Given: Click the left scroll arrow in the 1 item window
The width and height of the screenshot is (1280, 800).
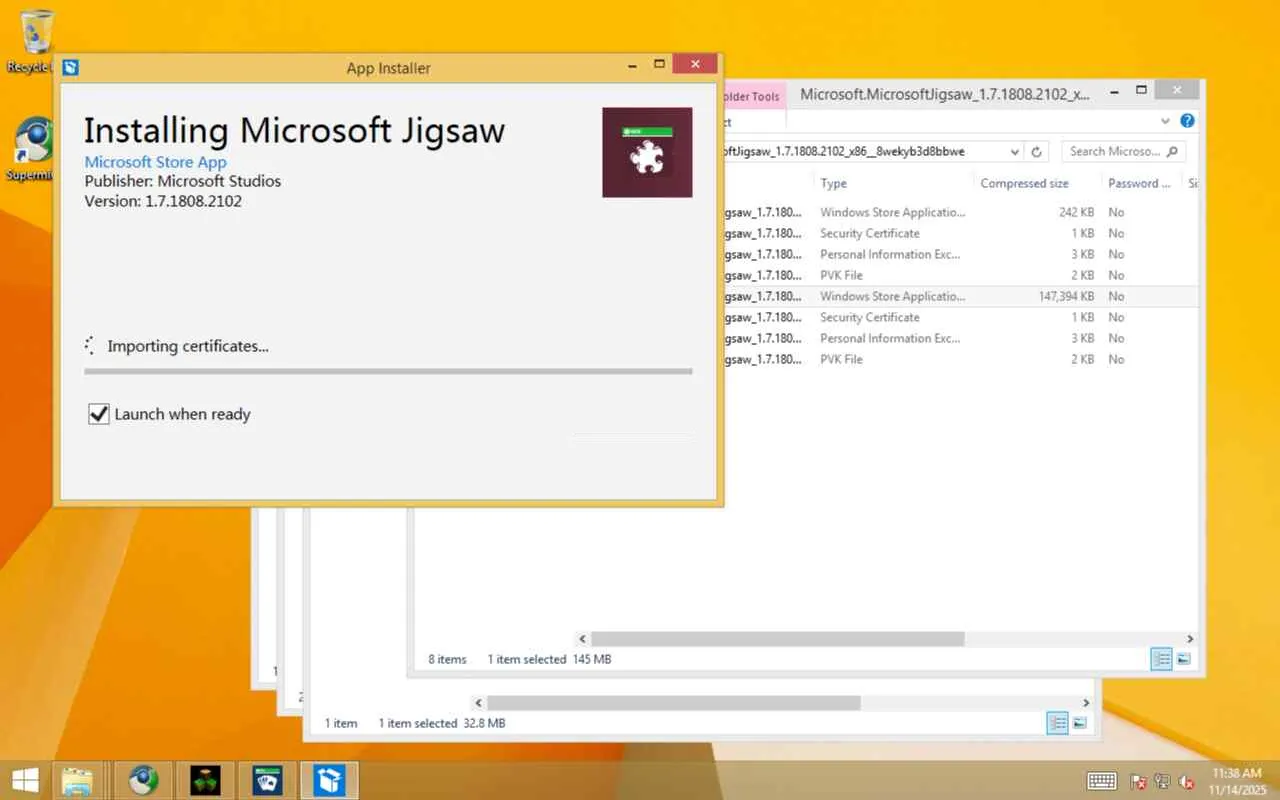Looking at the screenshot, I should click(x=478, y=703).
